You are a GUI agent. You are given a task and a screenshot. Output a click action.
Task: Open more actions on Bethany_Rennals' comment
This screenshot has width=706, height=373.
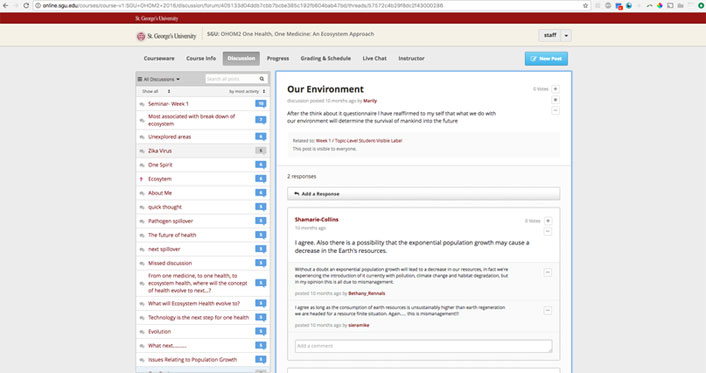[548, 272]
